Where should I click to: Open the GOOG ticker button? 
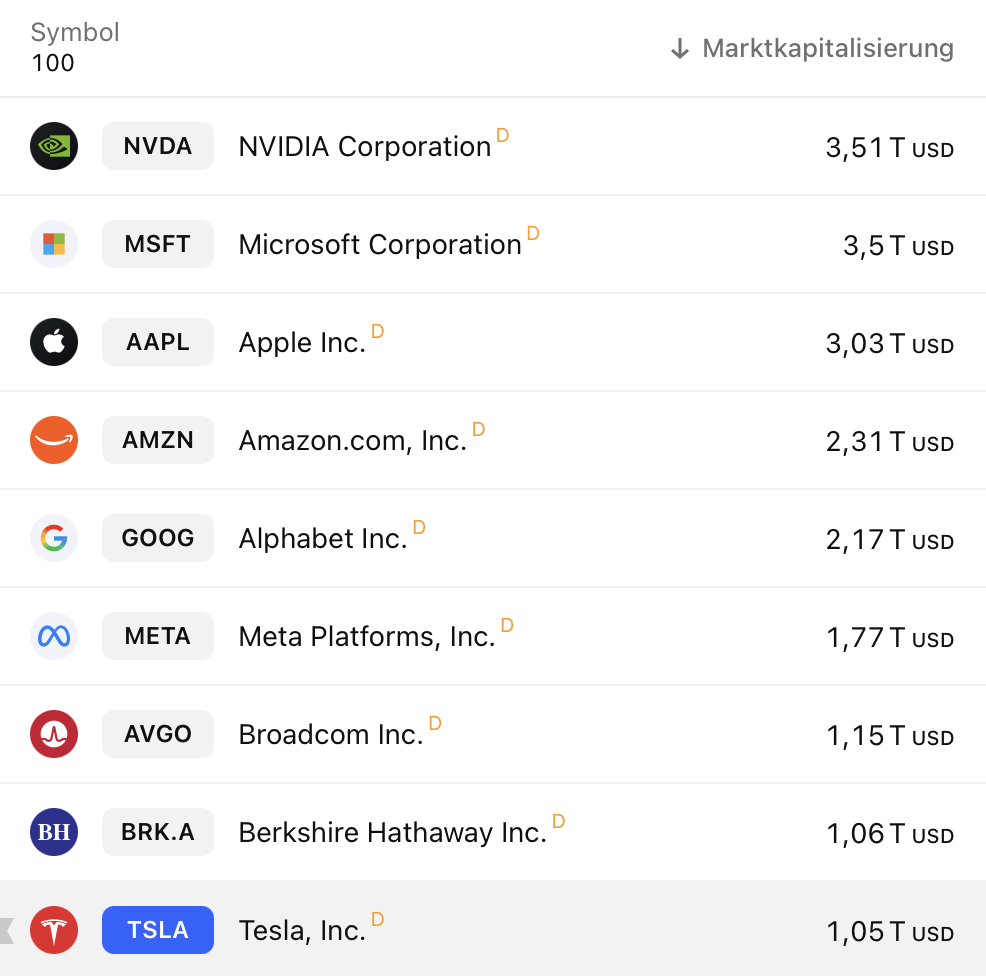pos(158,538)
